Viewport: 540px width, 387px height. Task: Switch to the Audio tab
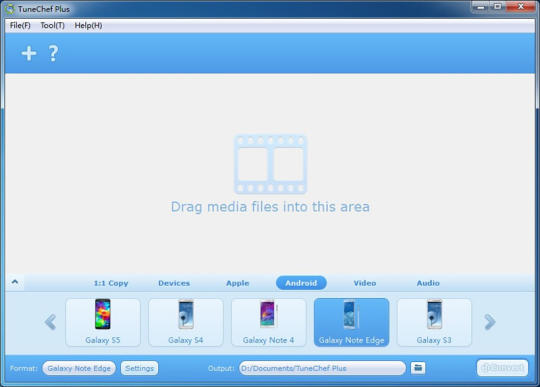428,283
